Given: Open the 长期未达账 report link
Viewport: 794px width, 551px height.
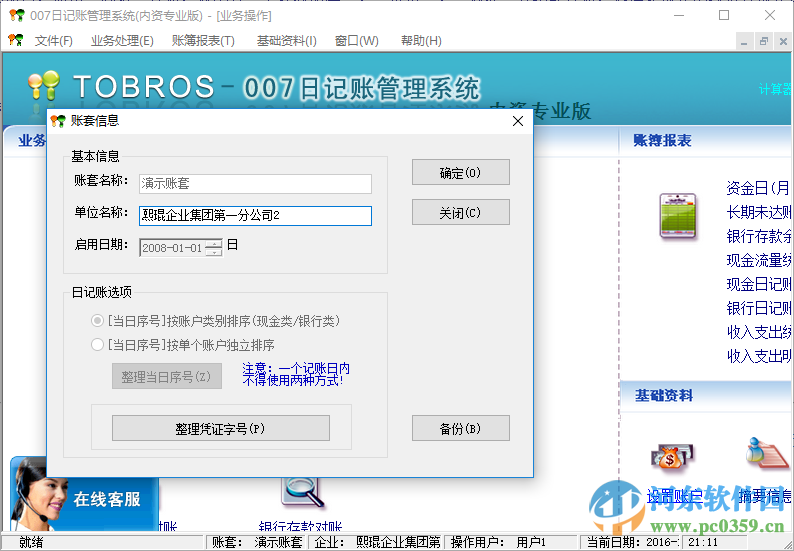Looking at the screenshot, I should pos(758,212).
